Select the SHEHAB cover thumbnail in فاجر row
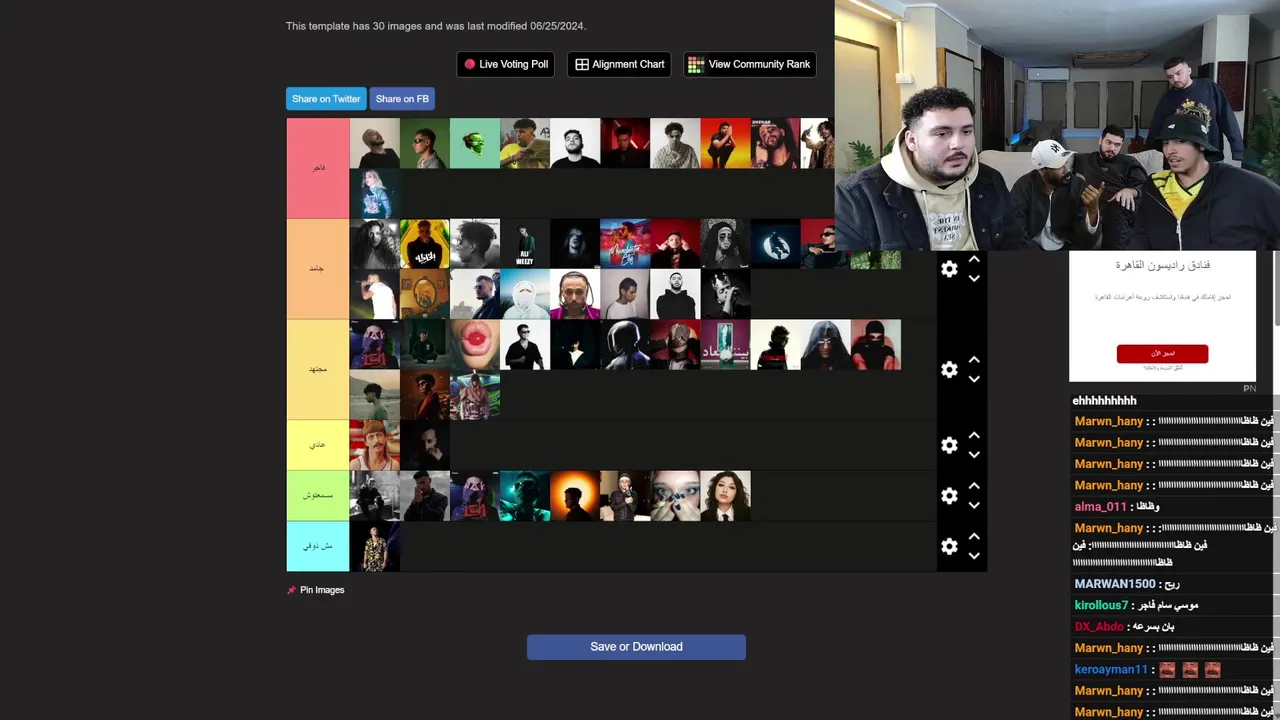 click(775, 143)
